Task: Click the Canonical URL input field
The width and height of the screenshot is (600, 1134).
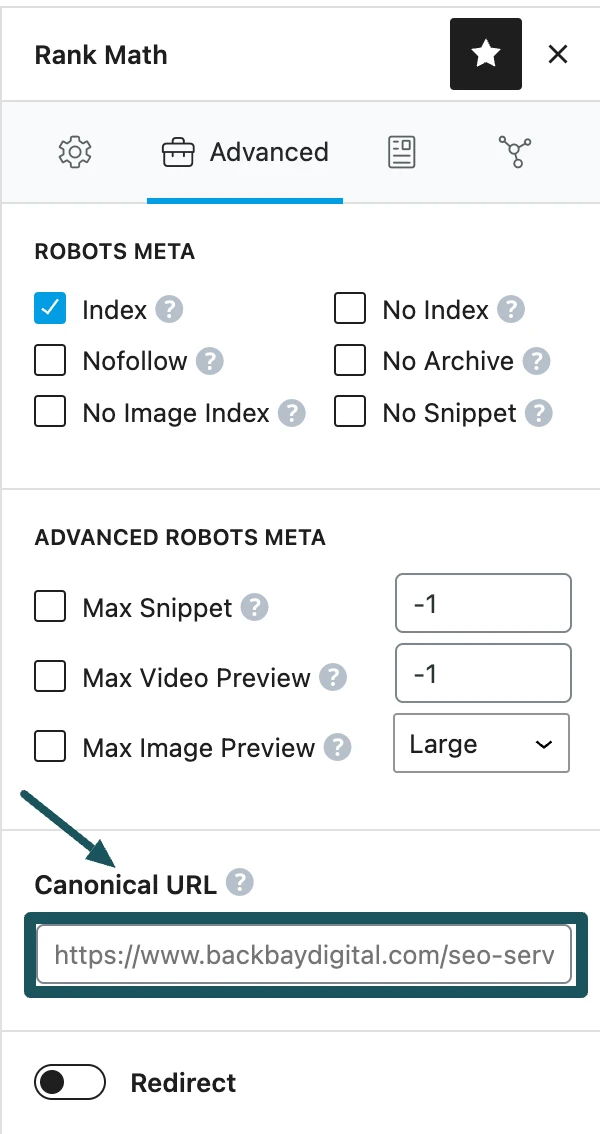Action: [x=304, y=955]
